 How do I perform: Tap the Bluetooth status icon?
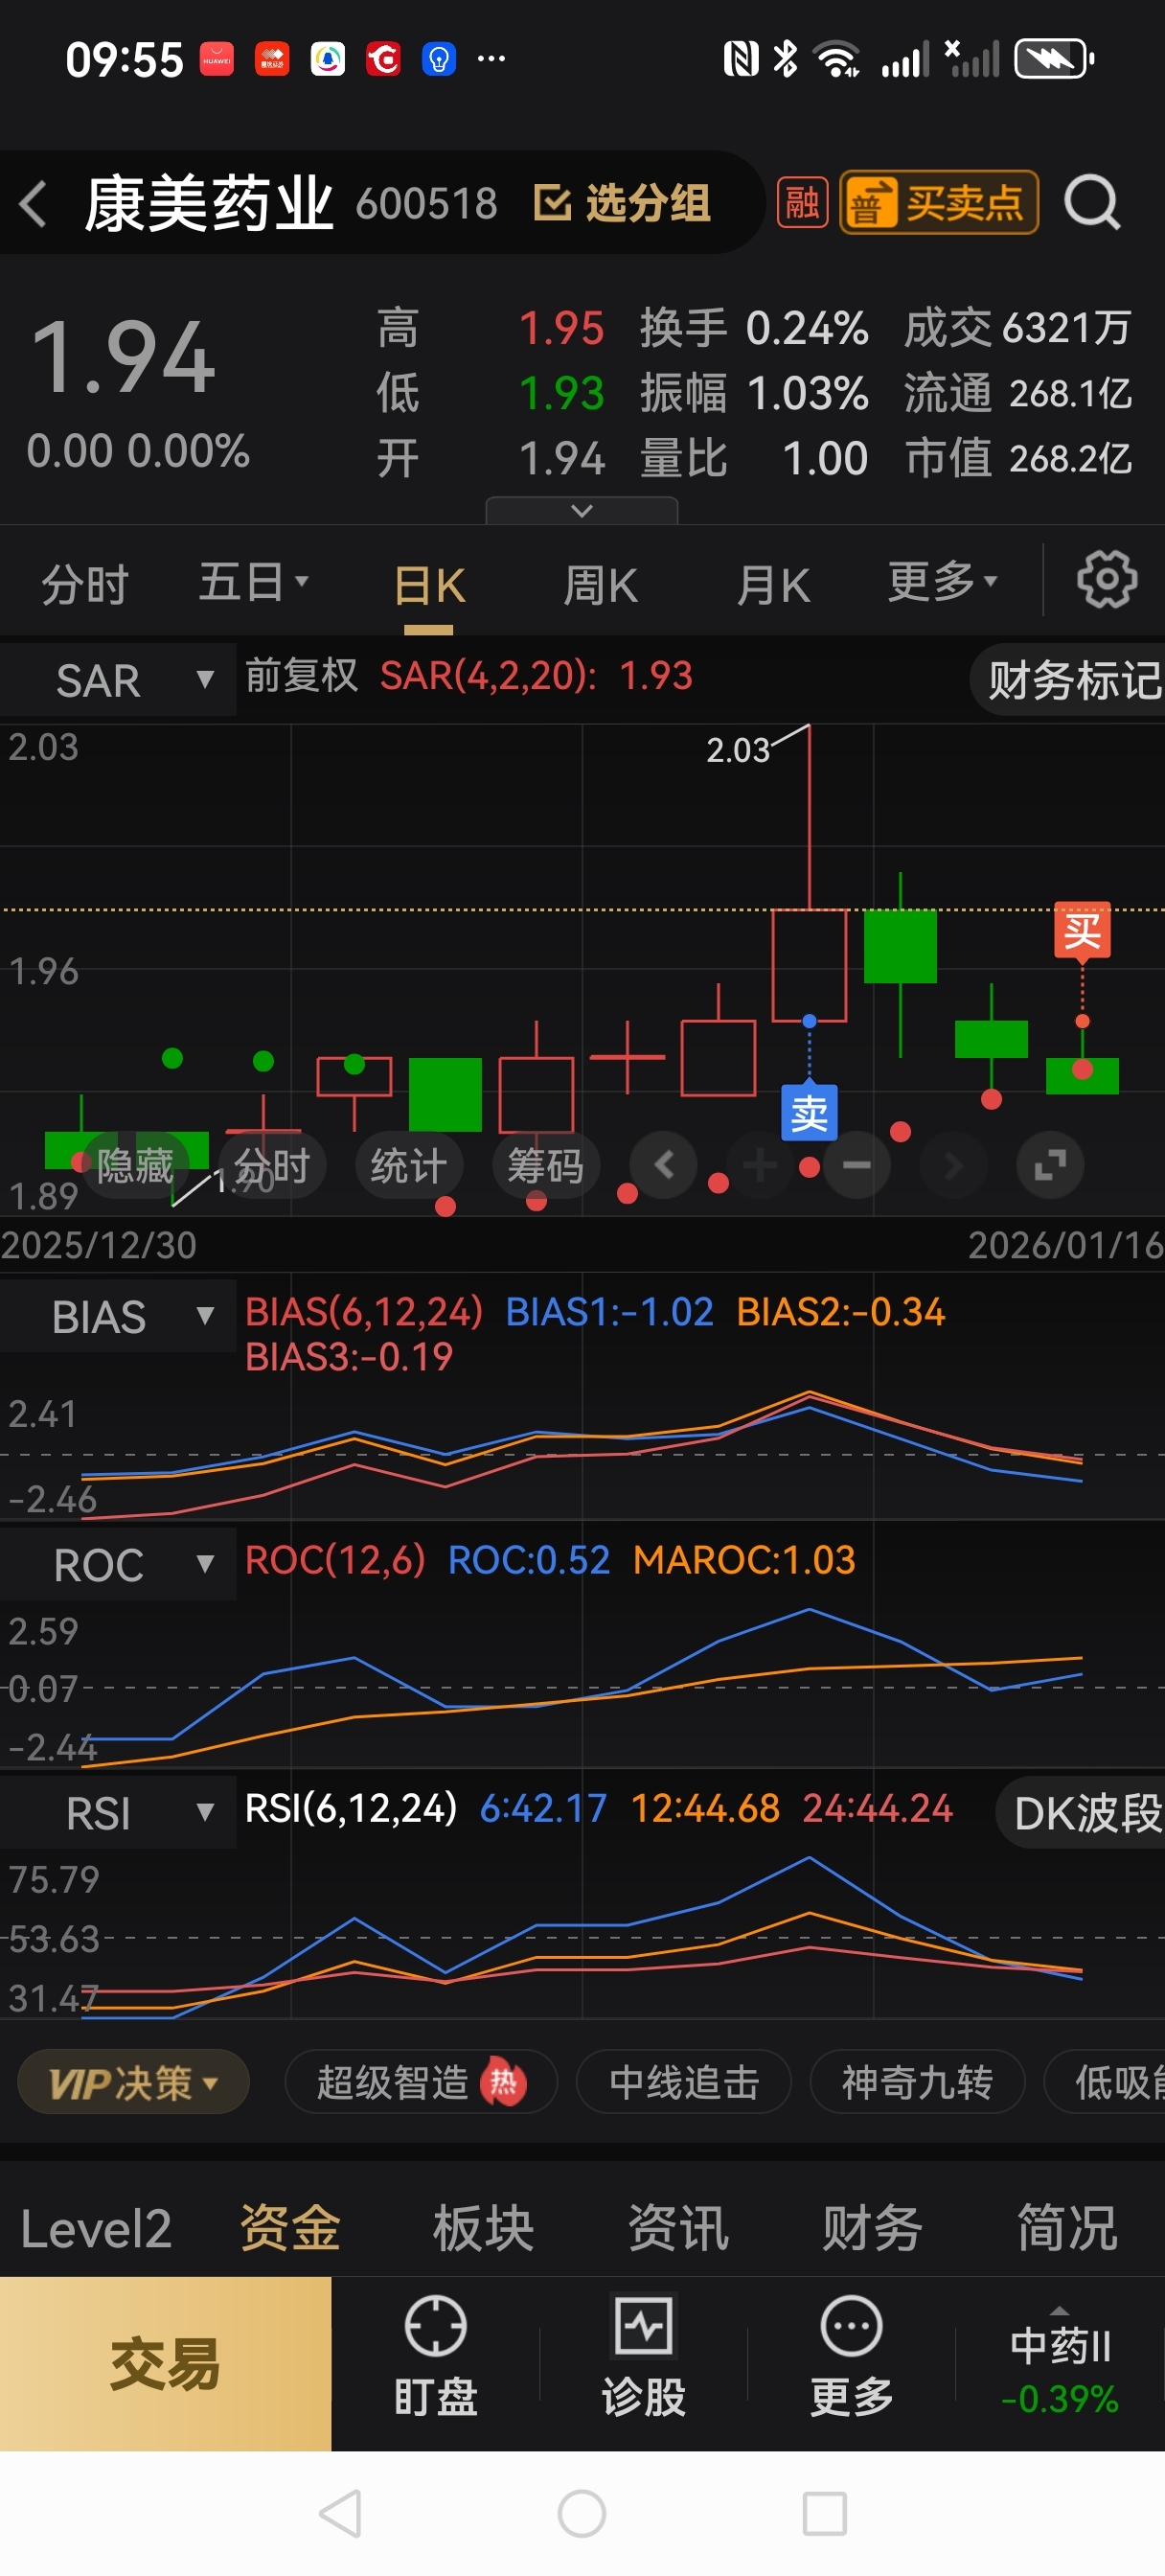[787, 59]
